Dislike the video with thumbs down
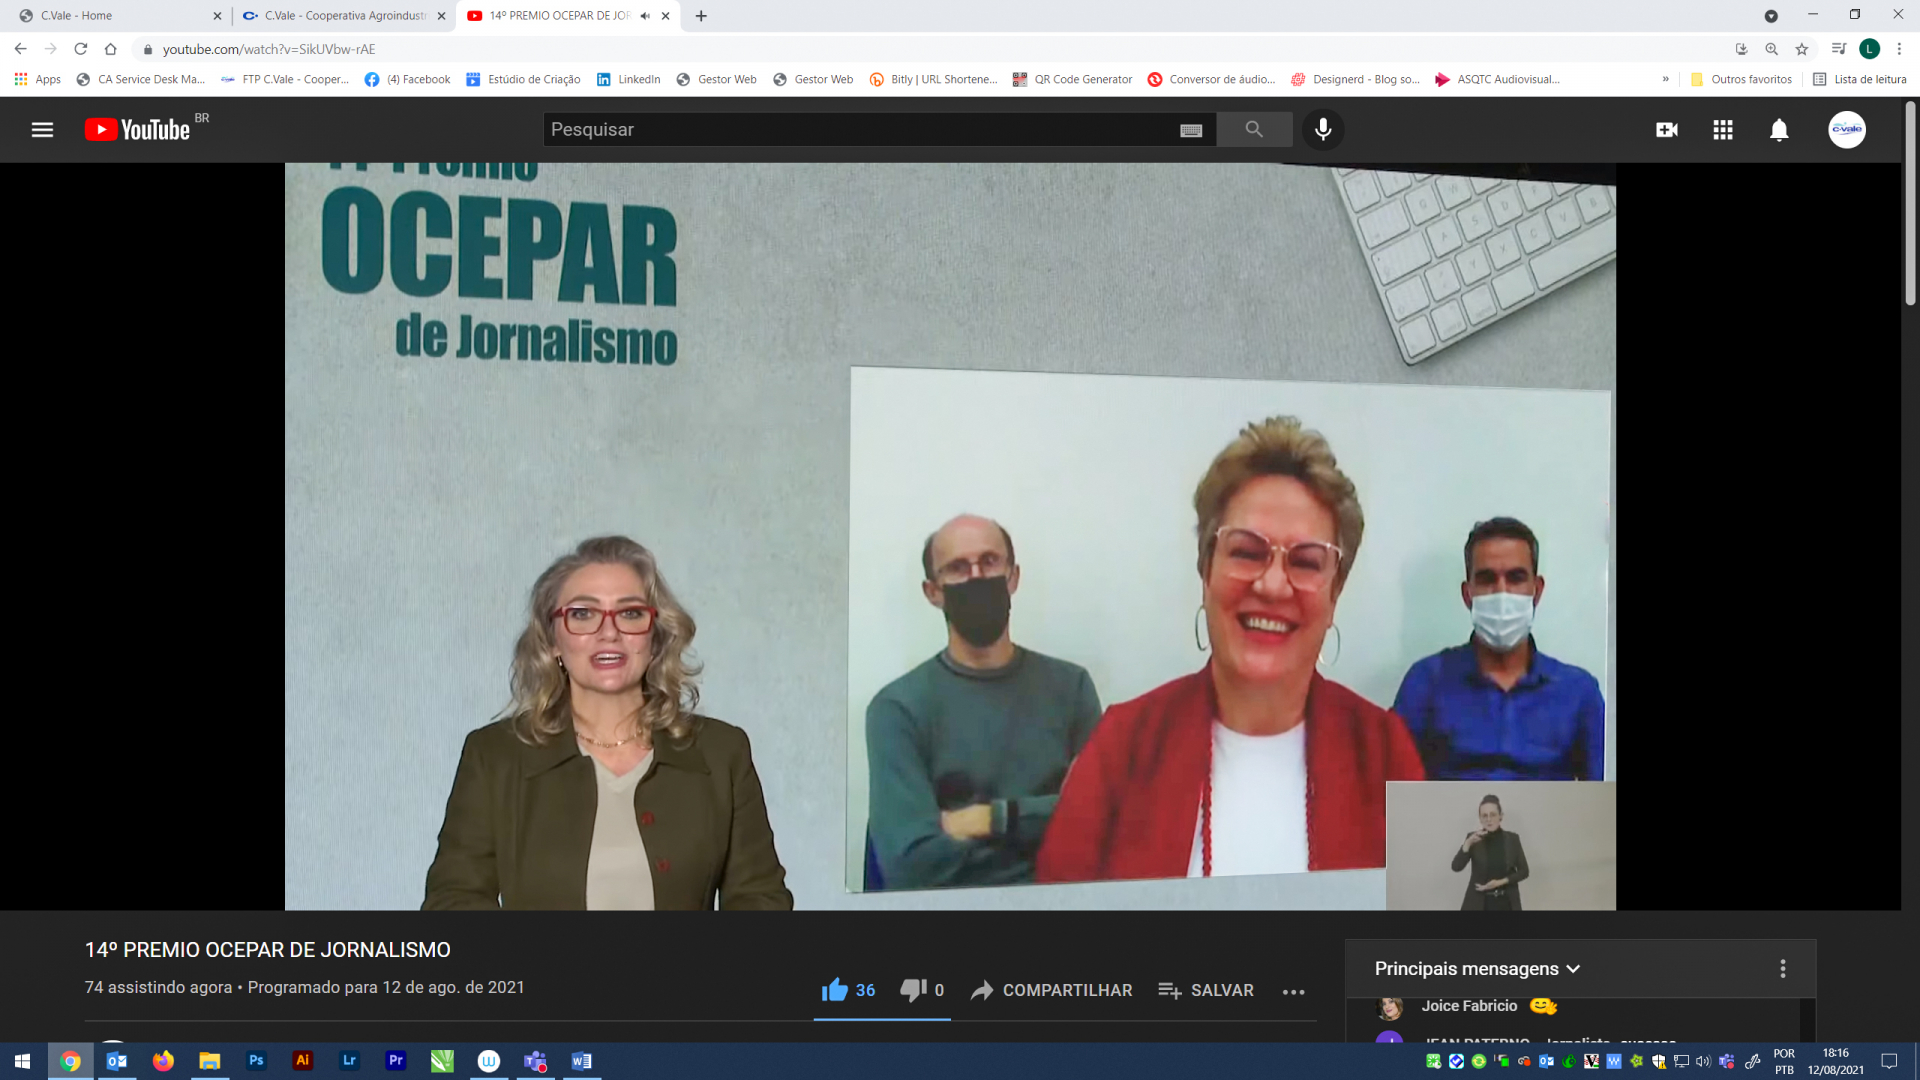 922,990
